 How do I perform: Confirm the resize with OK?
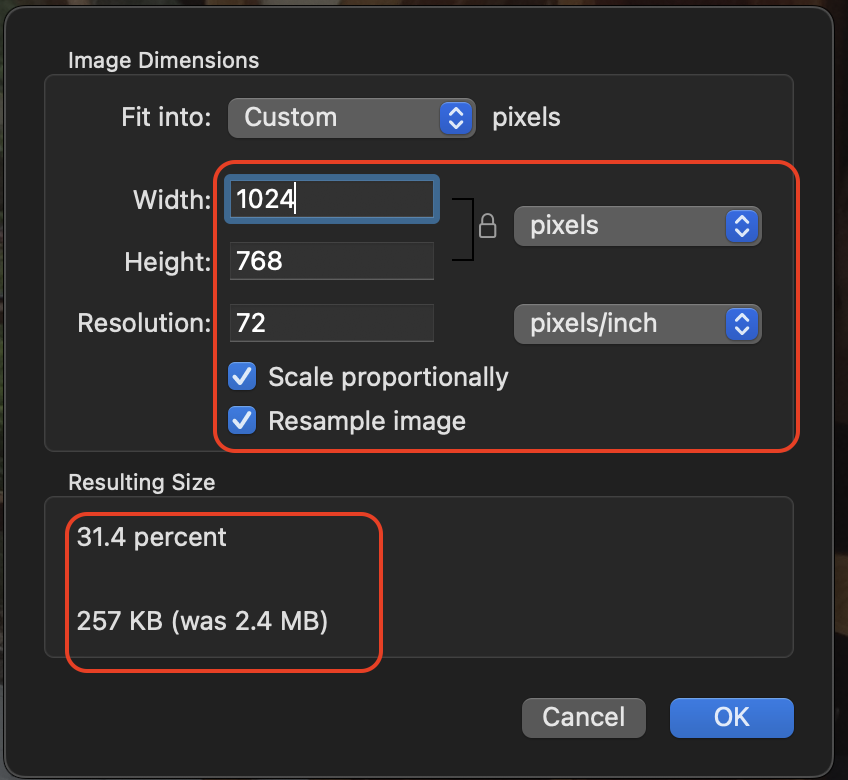pyautogui.click(x=732, y=718)
